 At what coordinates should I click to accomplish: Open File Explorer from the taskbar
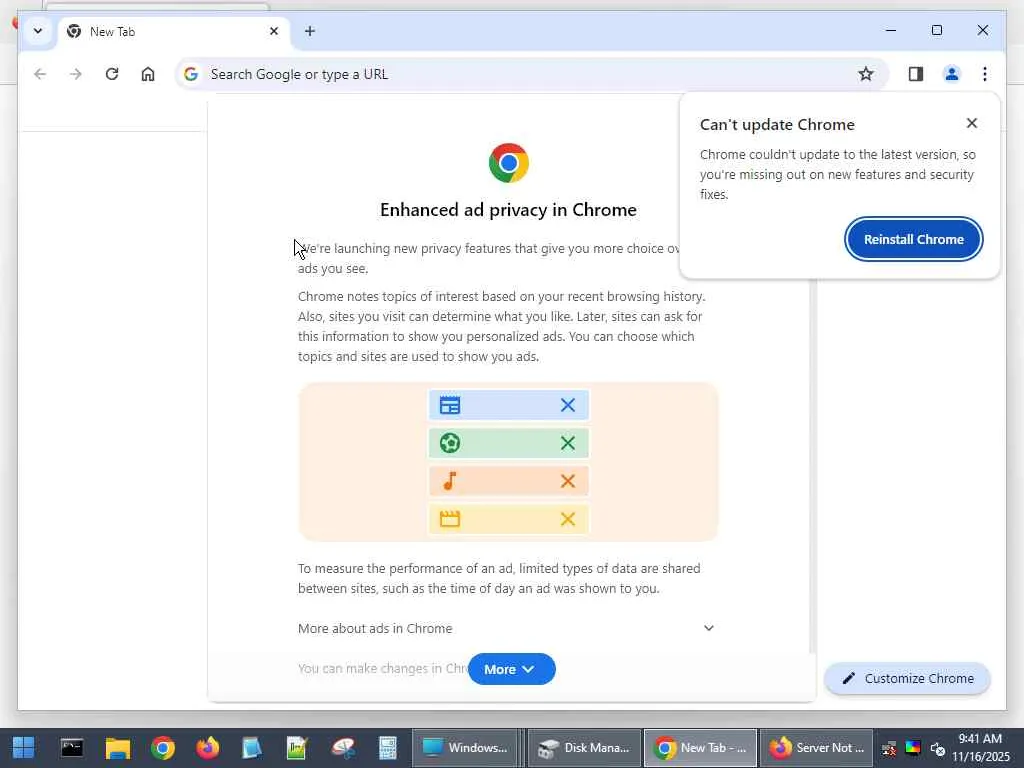[118, 748]
